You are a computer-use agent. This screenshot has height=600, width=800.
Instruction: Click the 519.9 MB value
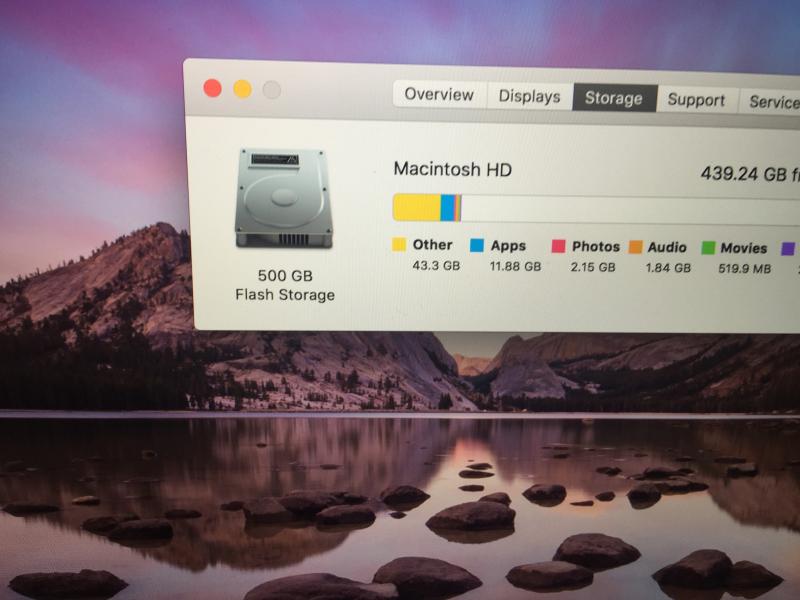click(x=744, y=269)
